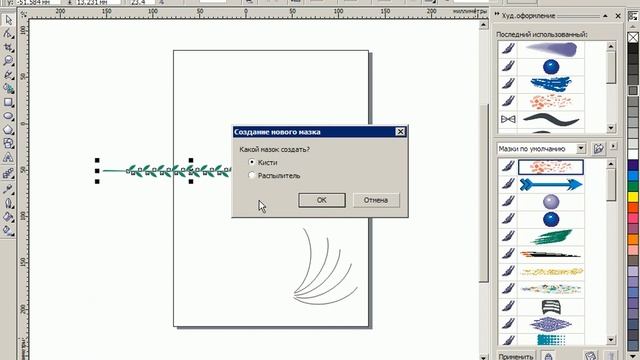Open color palette flyout at top

pyautogui.click(x=633, y=16)
